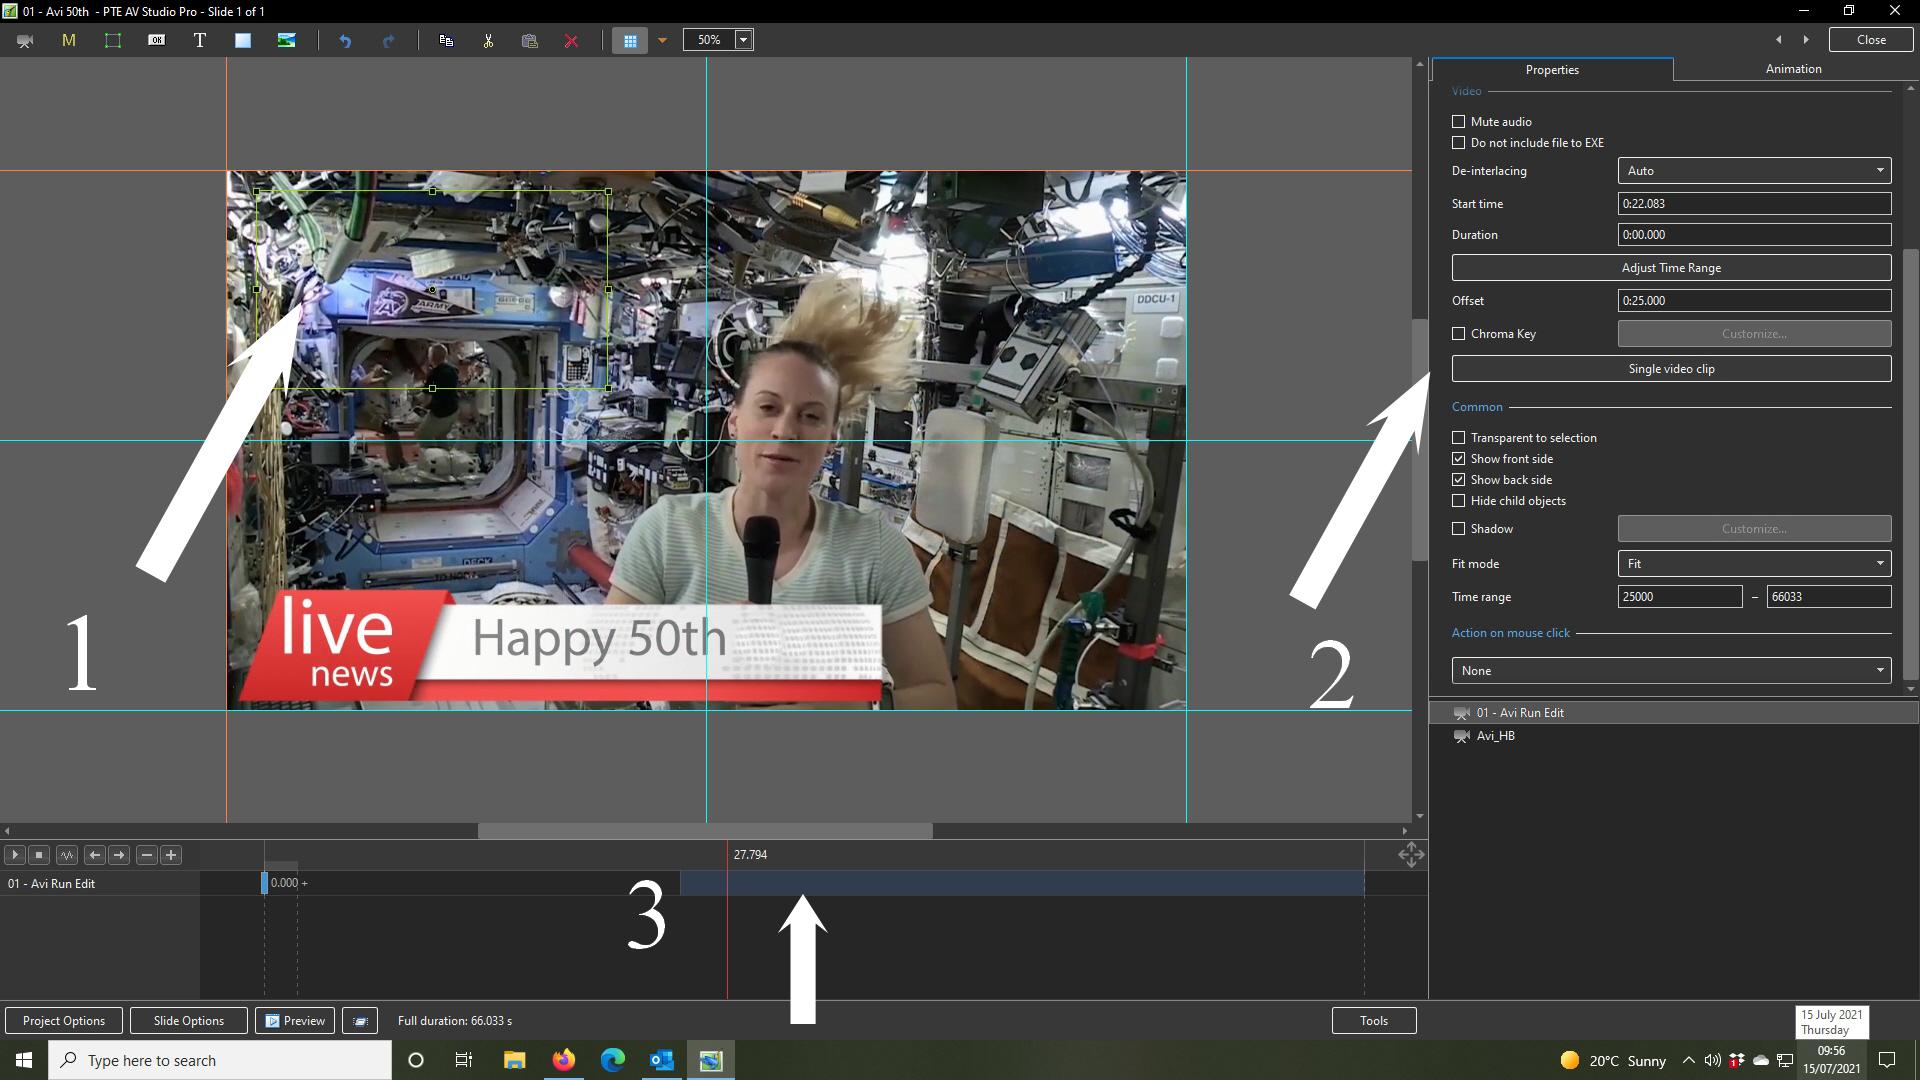Click the Close editor button
1920x1080 pixels.
tap(1871, 40)
